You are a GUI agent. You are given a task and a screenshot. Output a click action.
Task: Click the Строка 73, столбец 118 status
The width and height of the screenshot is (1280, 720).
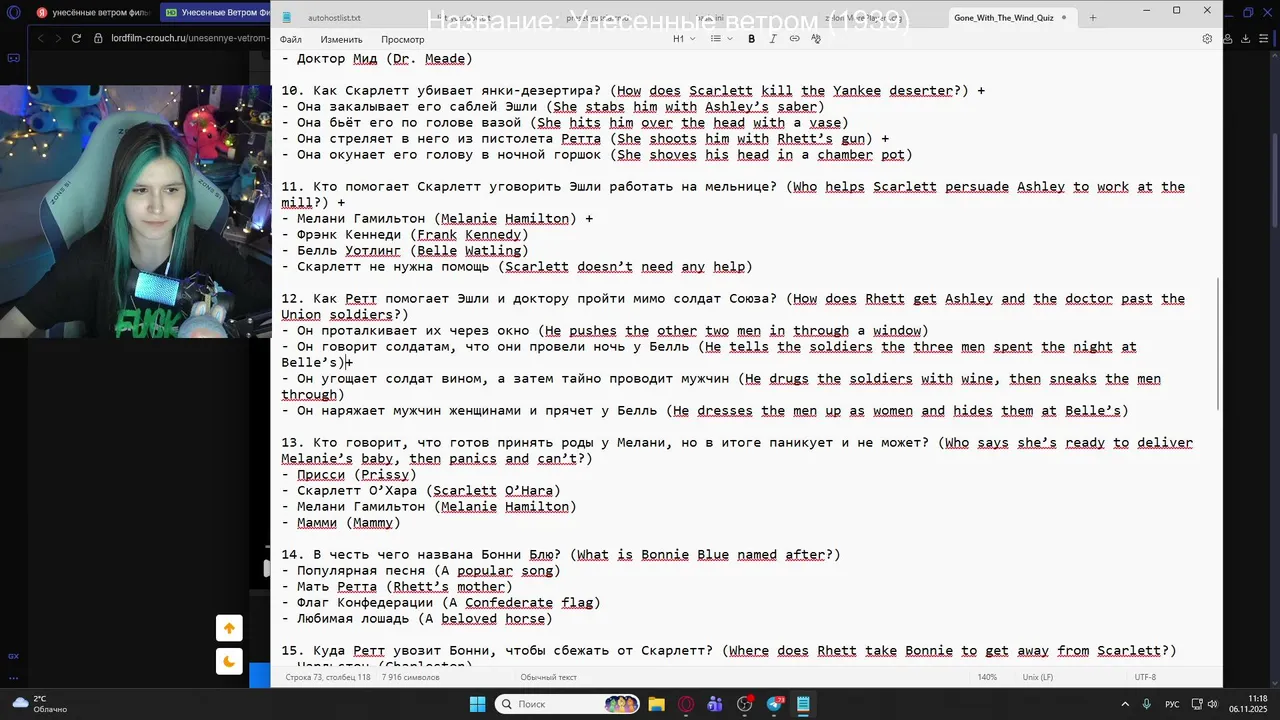click(x=327, y=677)
